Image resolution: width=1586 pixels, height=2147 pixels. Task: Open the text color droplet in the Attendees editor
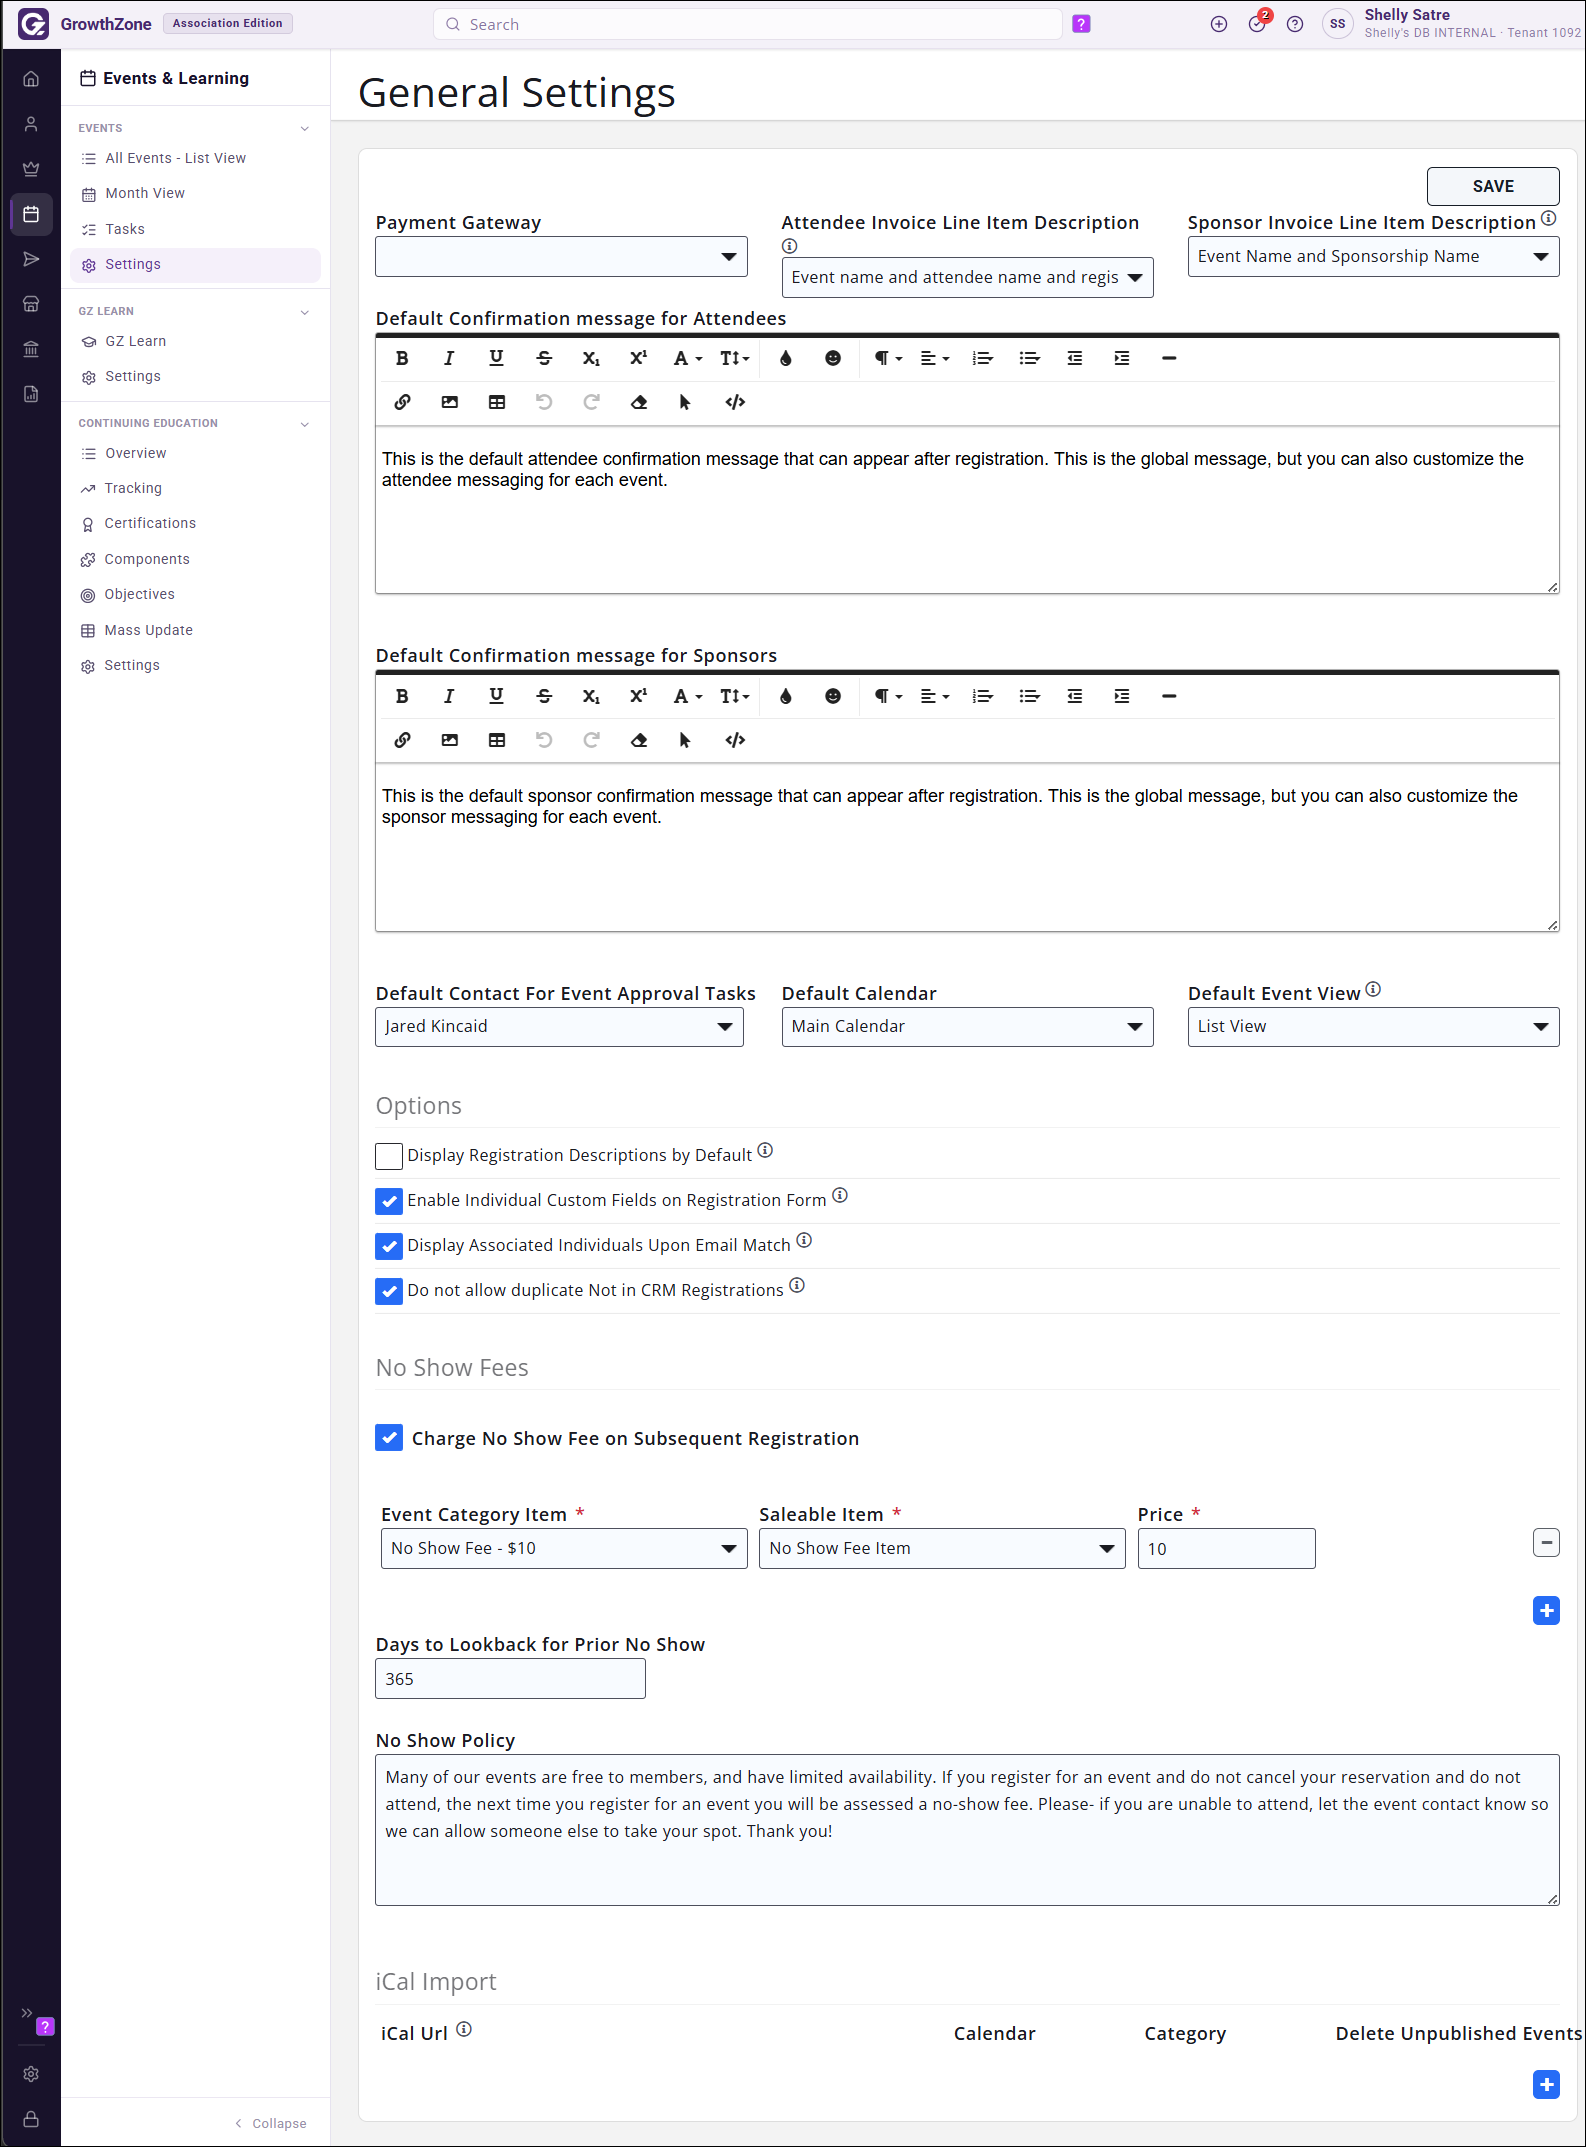pos(786,358)
